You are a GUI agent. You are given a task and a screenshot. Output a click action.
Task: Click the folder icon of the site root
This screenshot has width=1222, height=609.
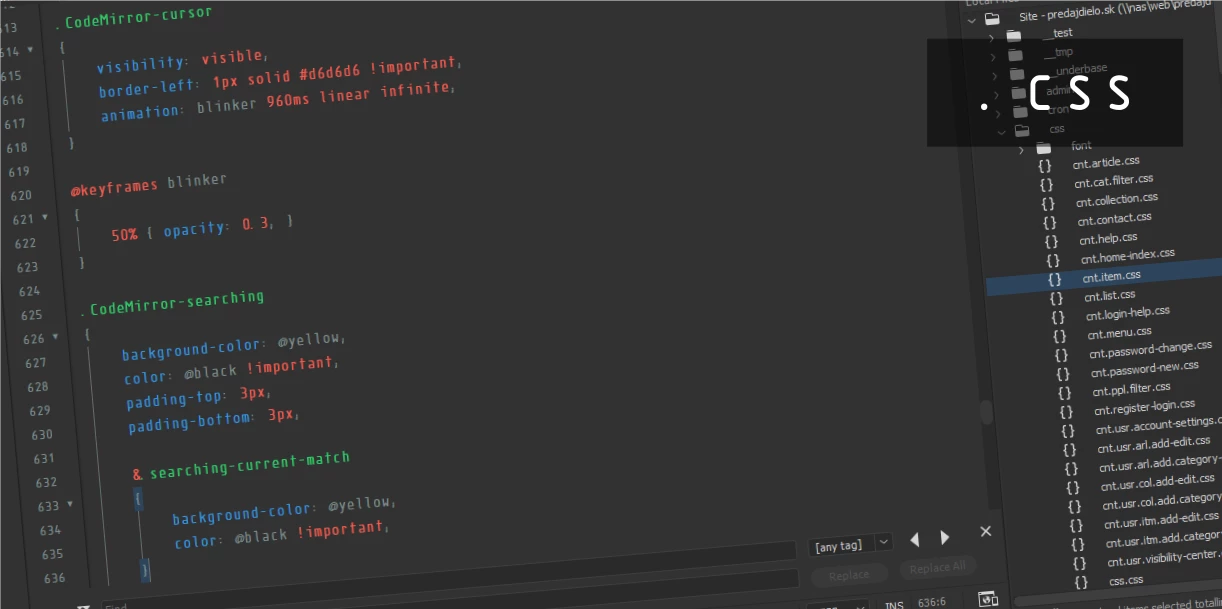click(991, 18)
